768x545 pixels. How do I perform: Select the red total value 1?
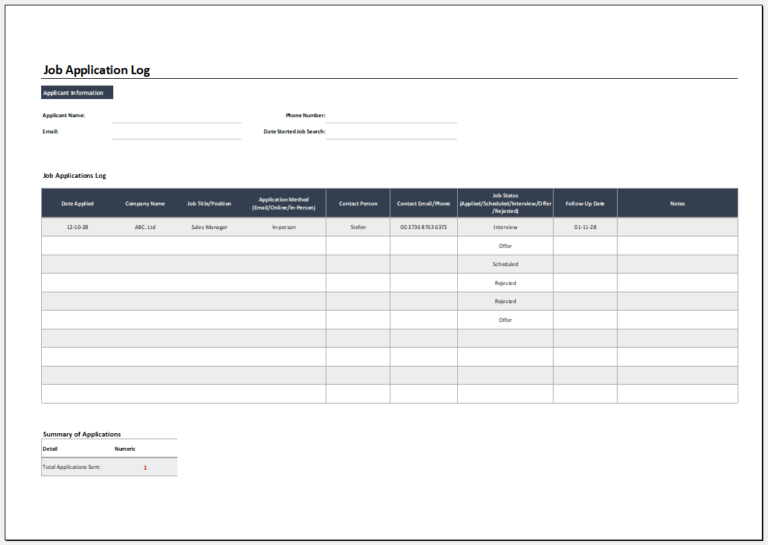coord(145,468)
